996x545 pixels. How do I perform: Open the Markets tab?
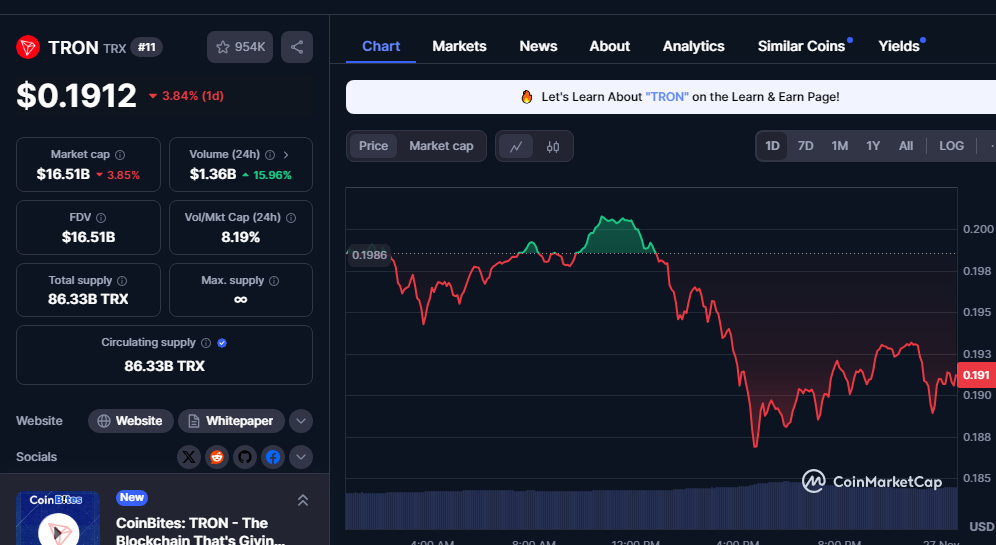coord(459,46)
